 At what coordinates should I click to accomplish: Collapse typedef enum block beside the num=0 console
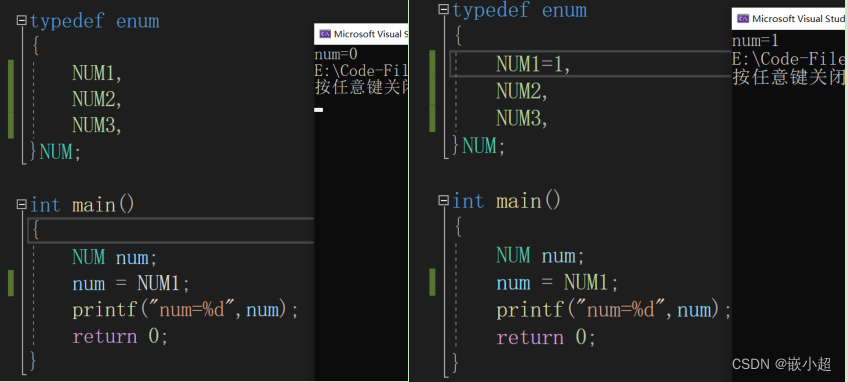(22, 21)
